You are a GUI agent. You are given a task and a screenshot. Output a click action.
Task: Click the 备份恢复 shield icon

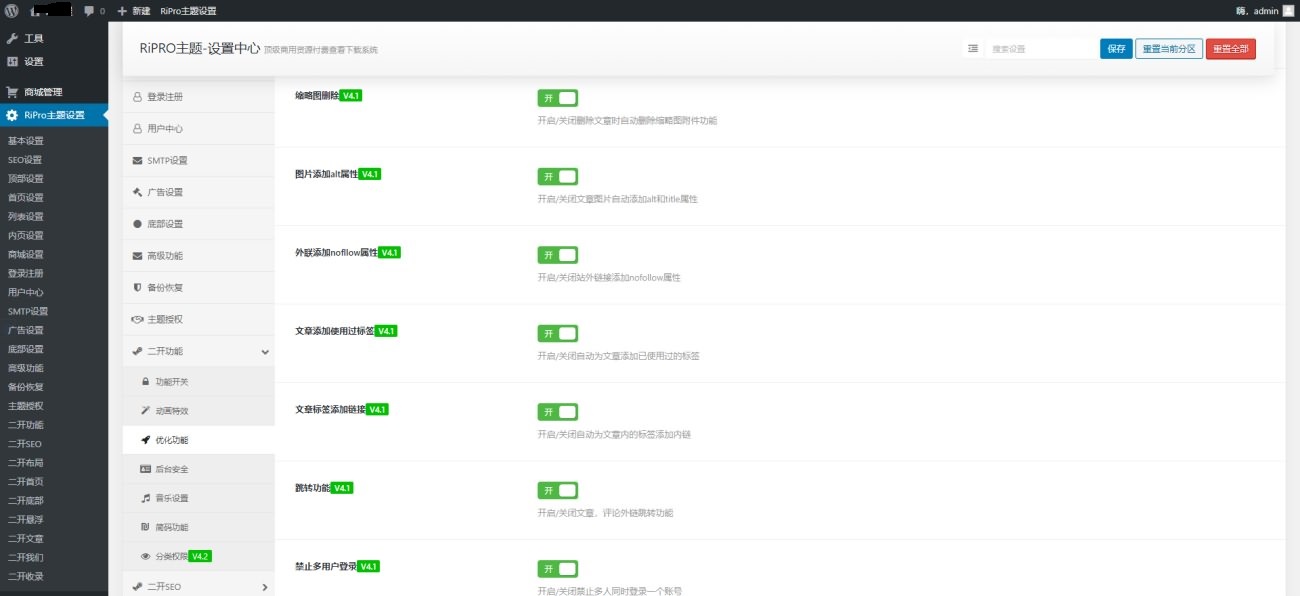tap(138, 287)
